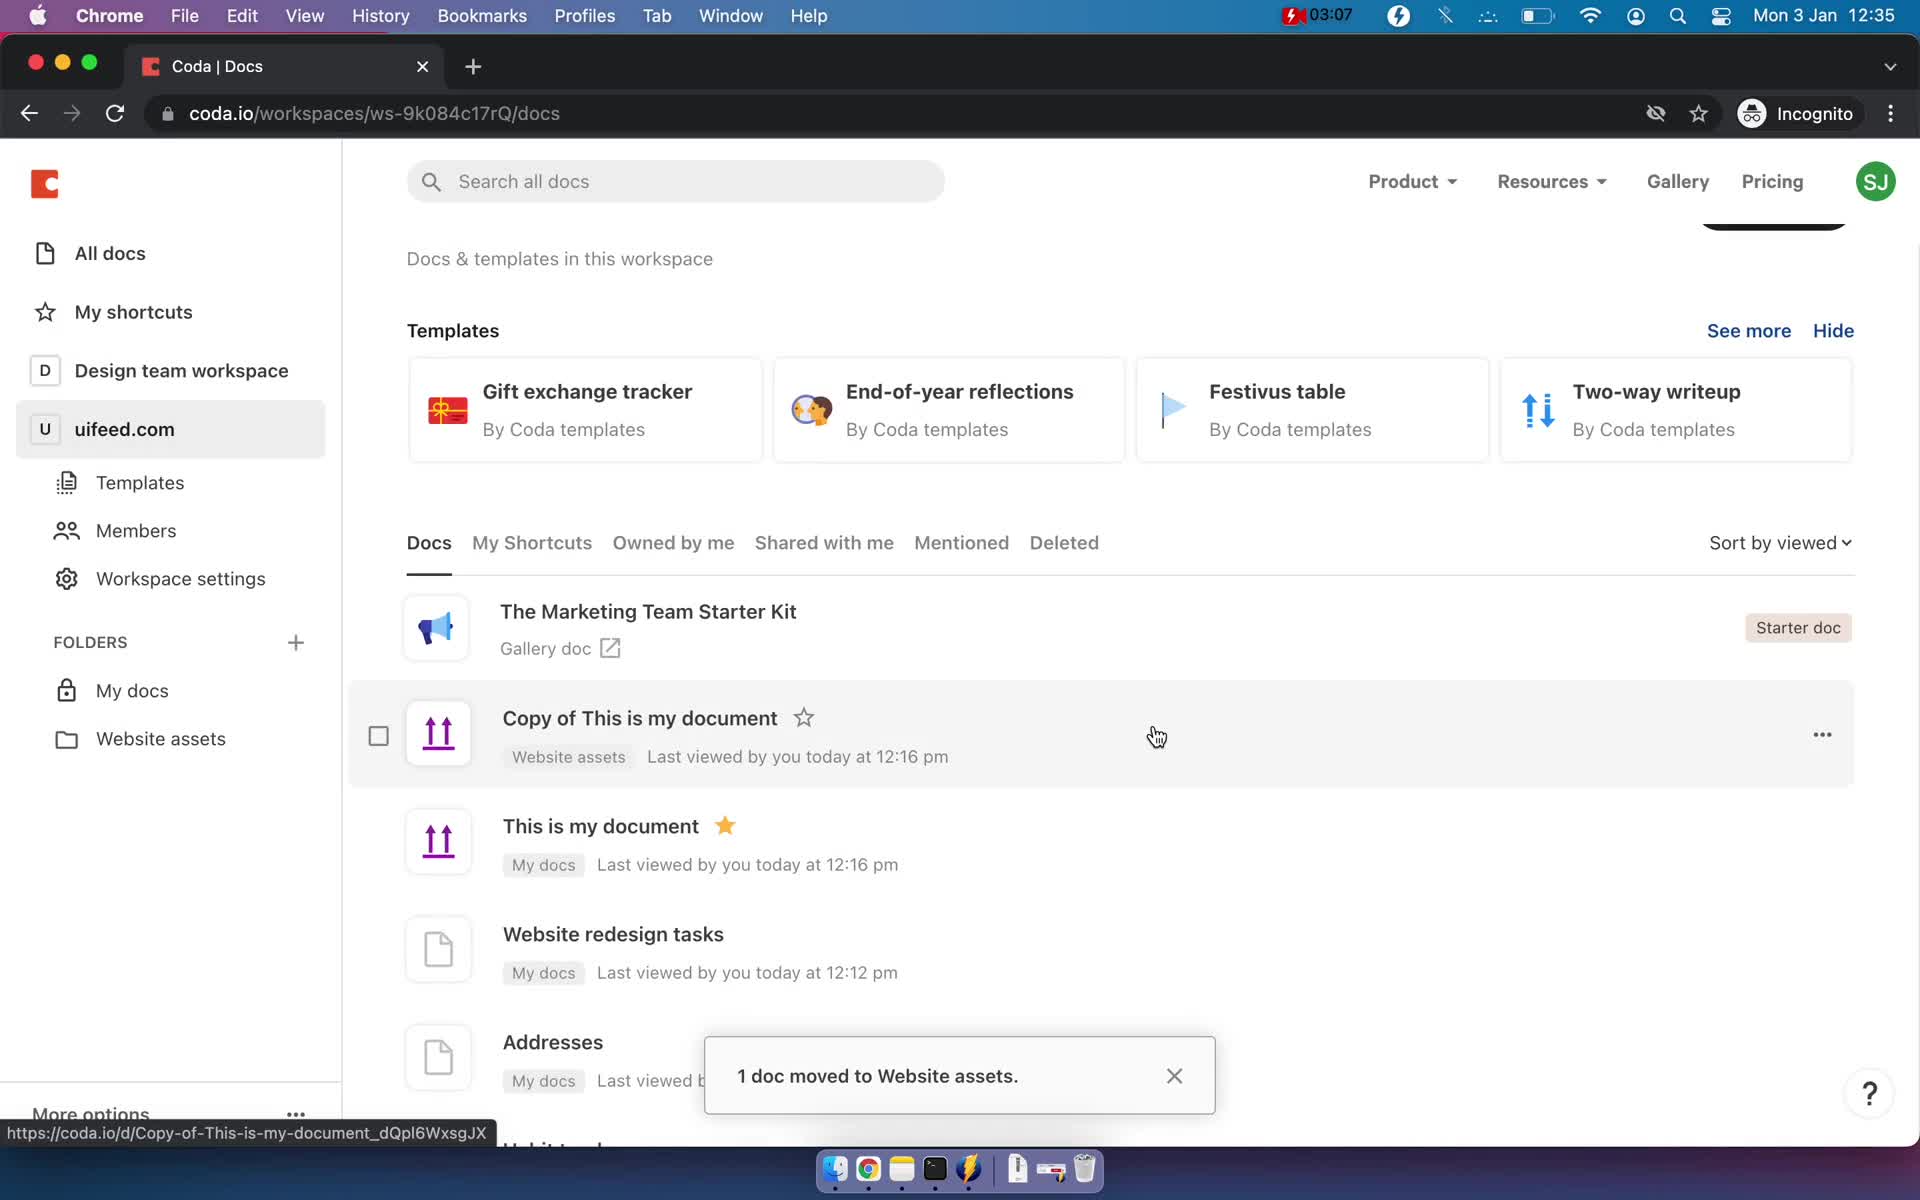Open the Addresses document

tap(553, 1043)
